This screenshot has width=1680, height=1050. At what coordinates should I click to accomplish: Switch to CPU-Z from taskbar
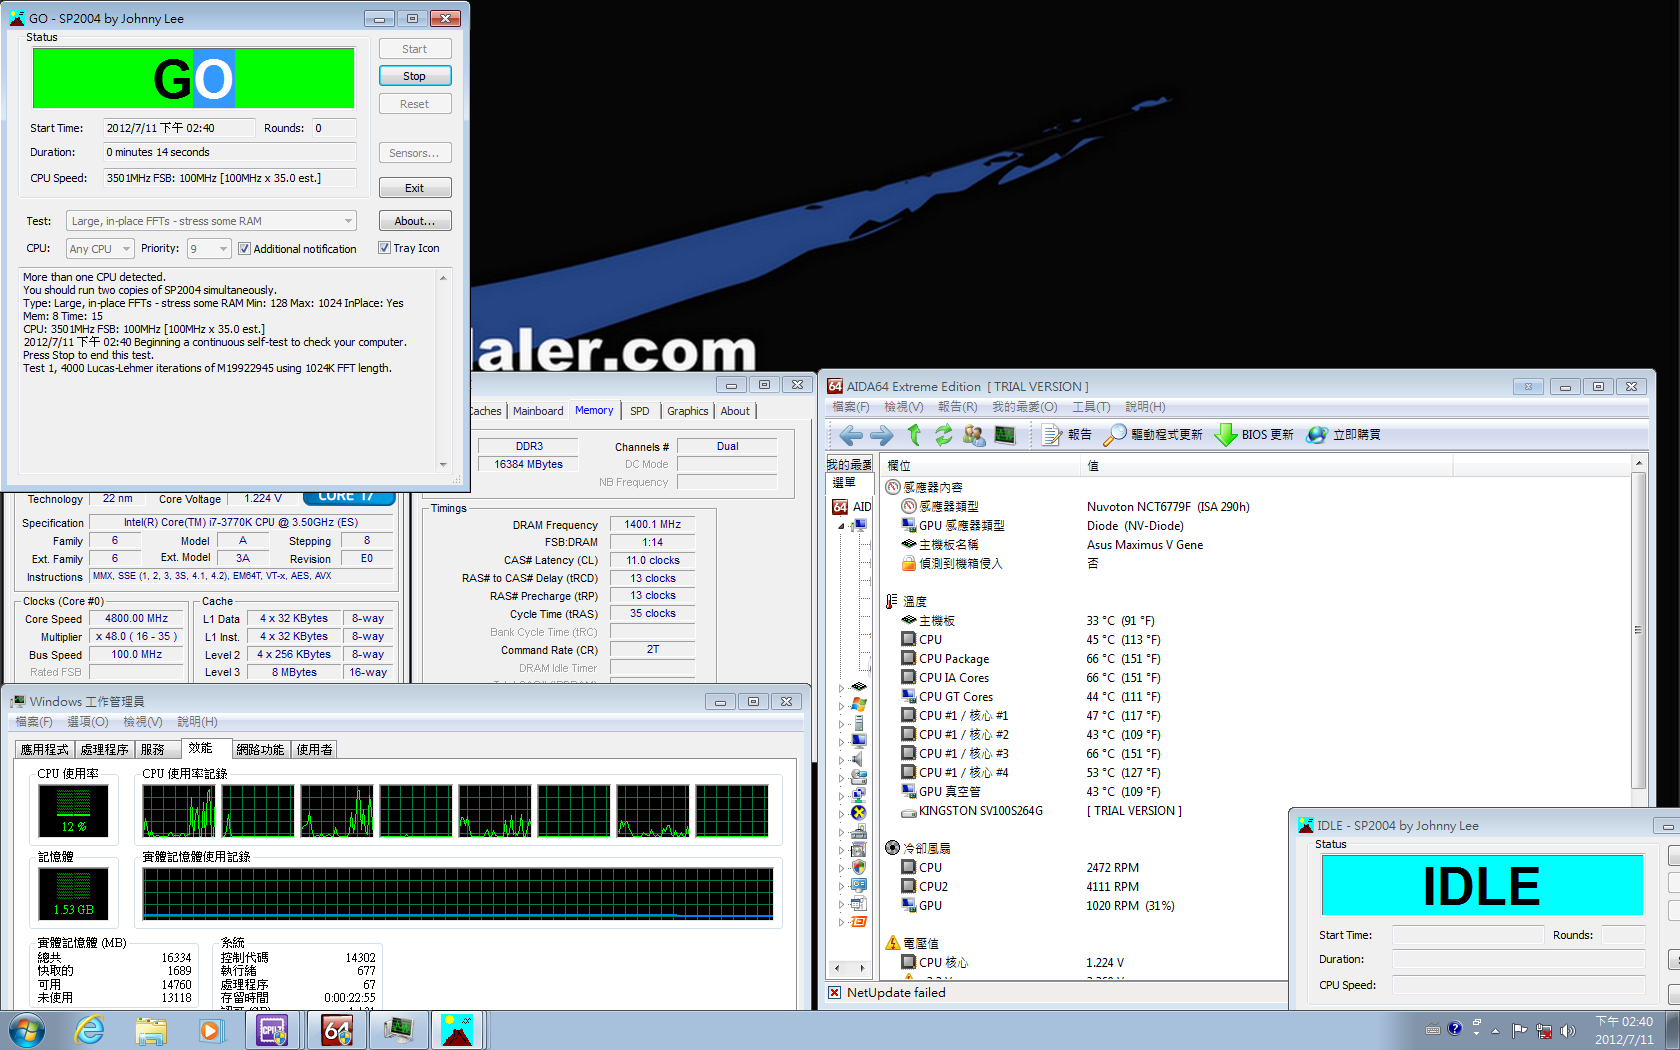(x=273, y=1030)
